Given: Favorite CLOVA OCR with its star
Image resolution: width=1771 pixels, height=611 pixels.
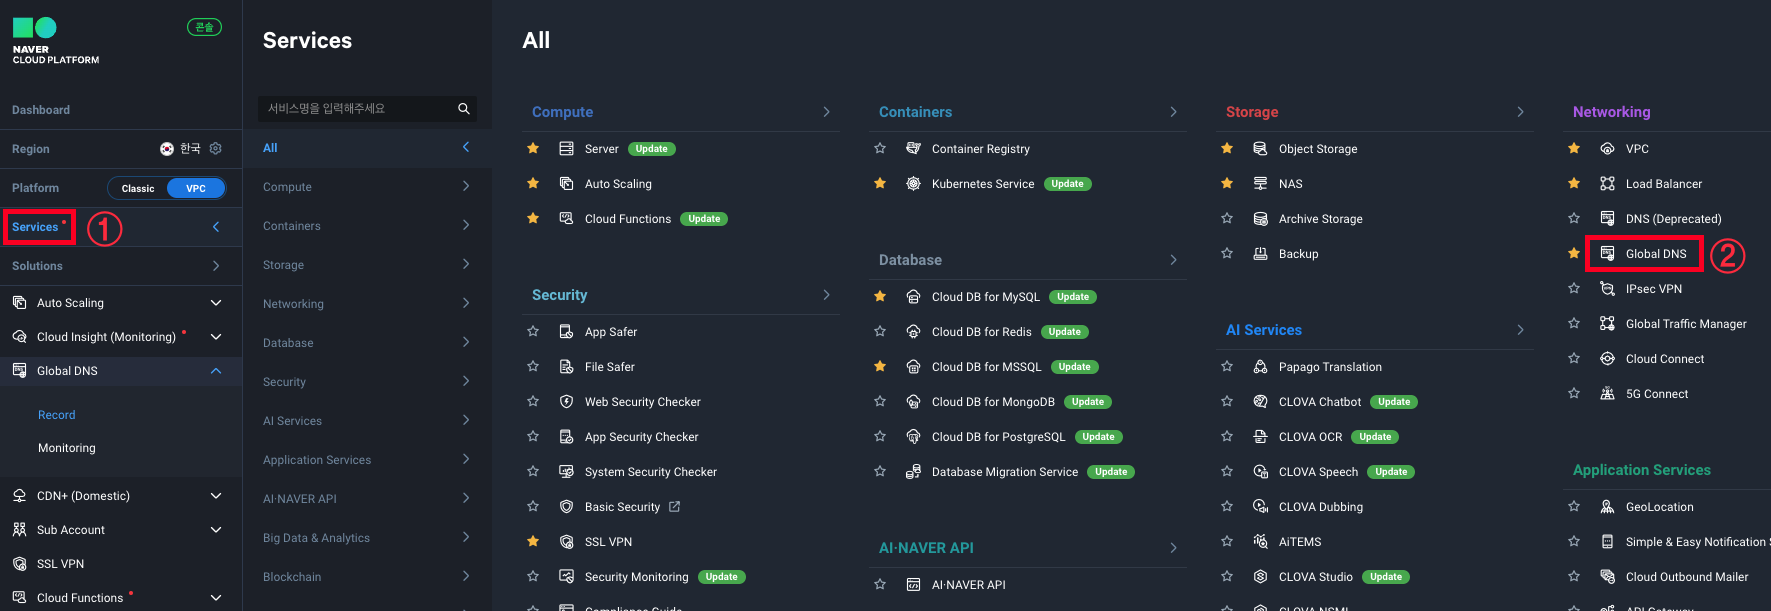Looking at the screenshot, I should 1227,436.
